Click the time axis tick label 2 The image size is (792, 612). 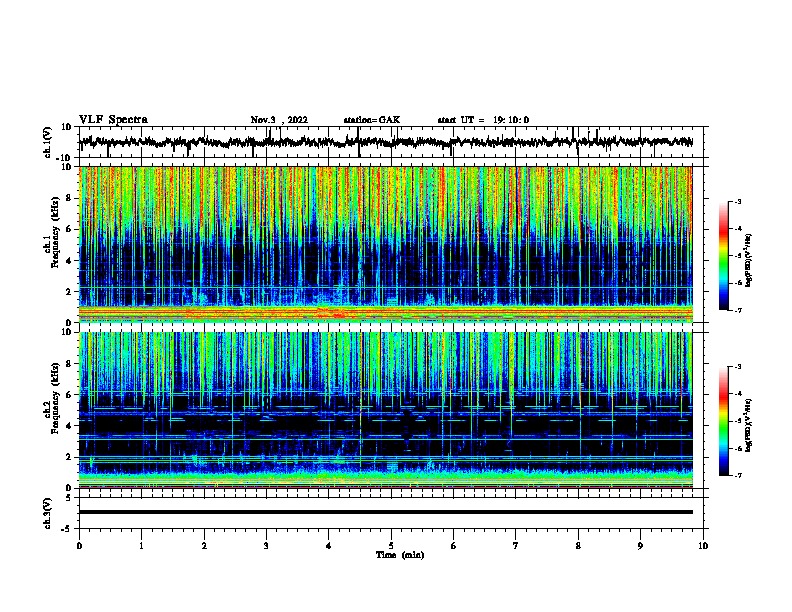(204, 546)
